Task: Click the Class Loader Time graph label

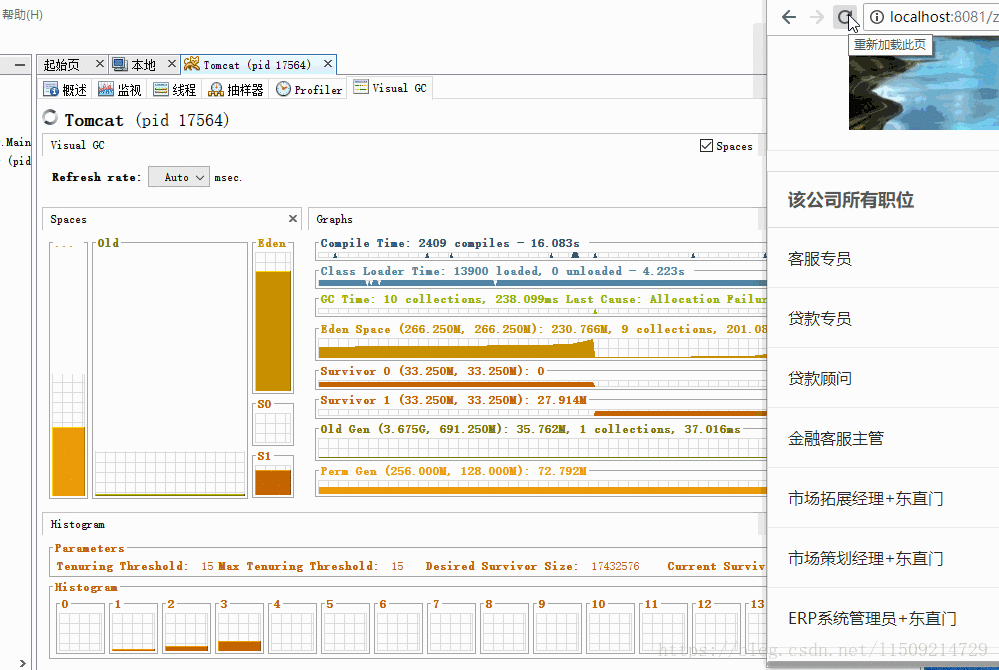Action: click(x=503, y=271)
